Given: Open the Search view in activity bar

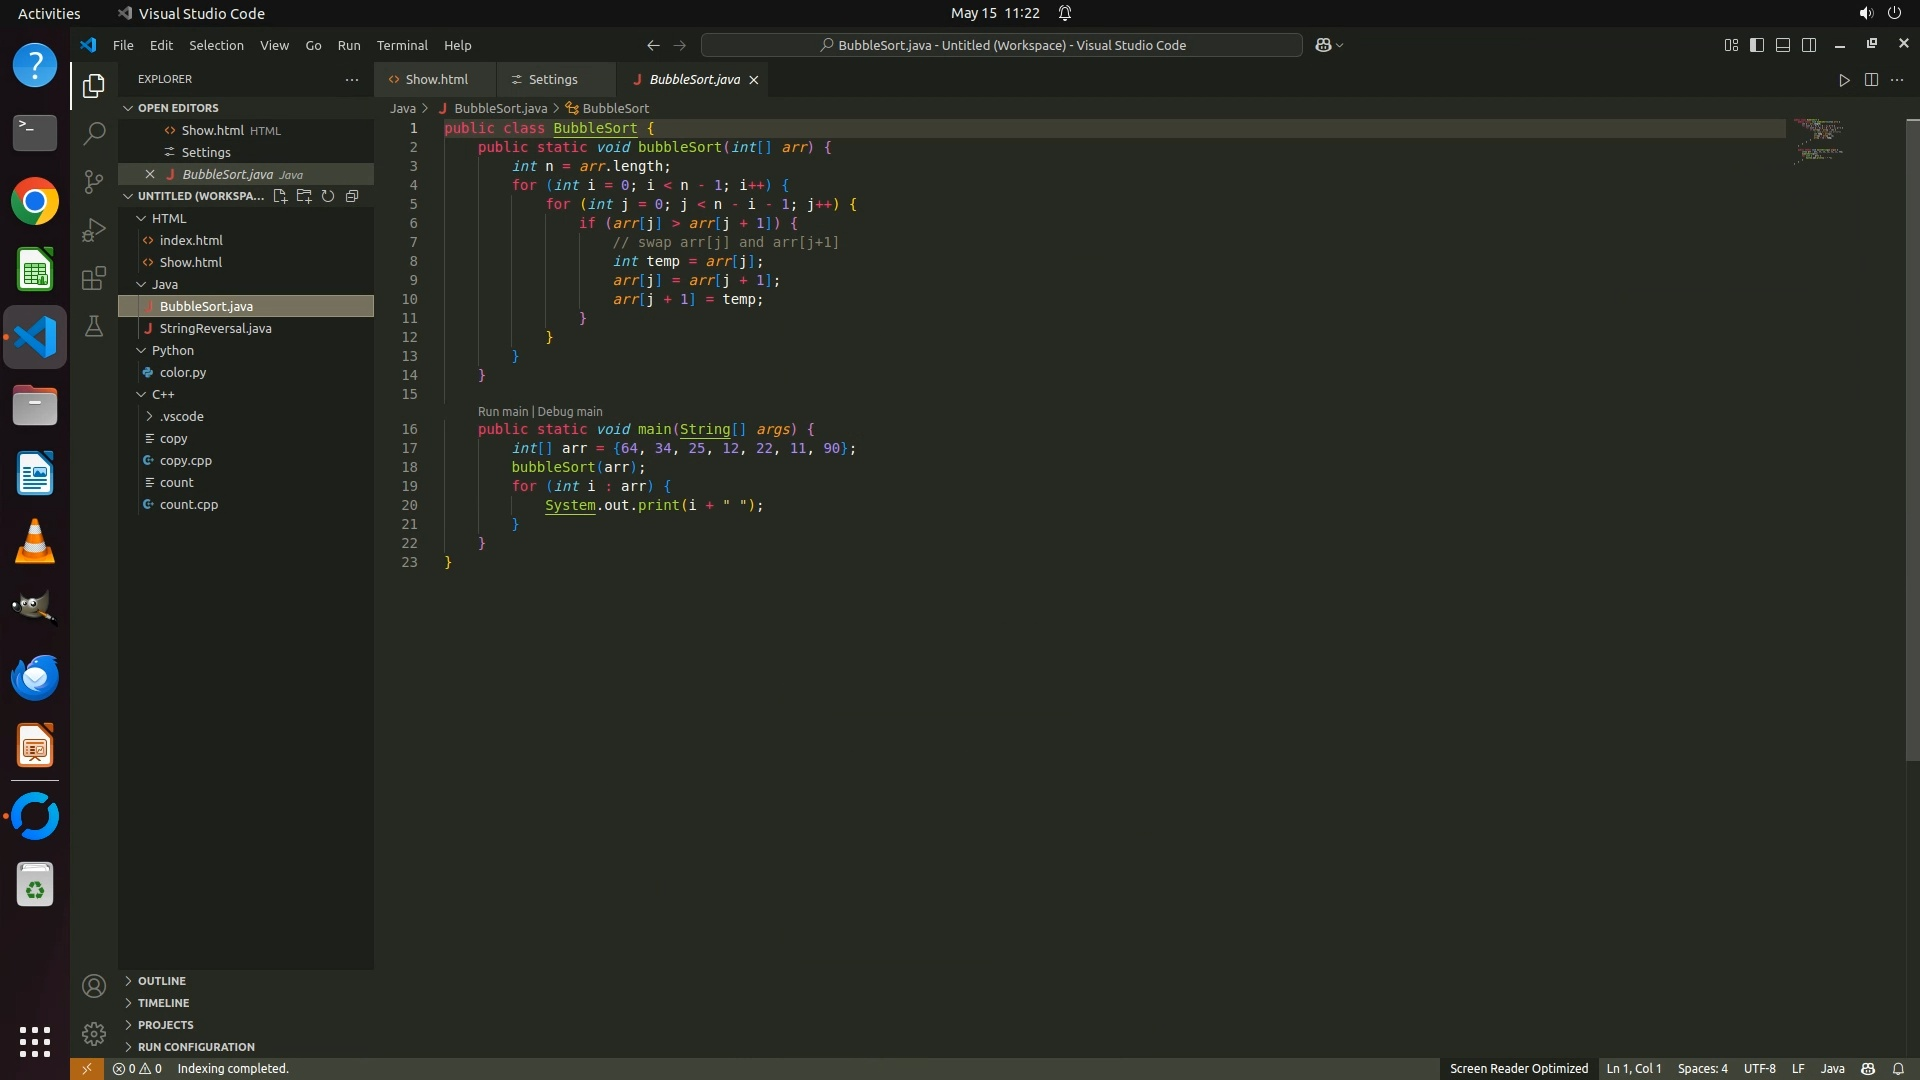Looking at the screenshot, I should coord(94,133).
